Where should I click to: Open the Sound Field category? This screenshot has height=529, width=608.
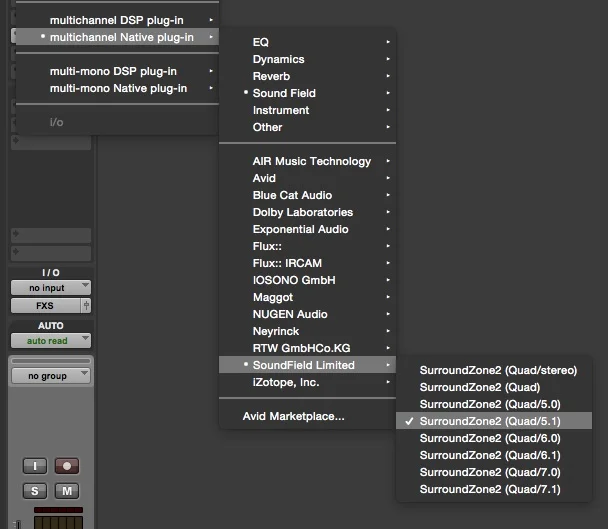click(307, 93)
